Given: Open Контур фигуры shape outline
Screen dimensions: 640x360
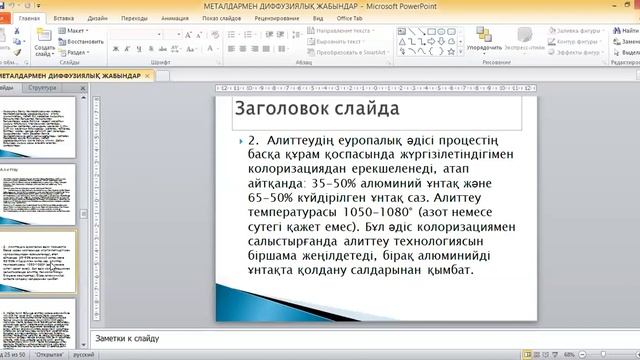Looking at the screenshot, I should [x=575, y=42].
